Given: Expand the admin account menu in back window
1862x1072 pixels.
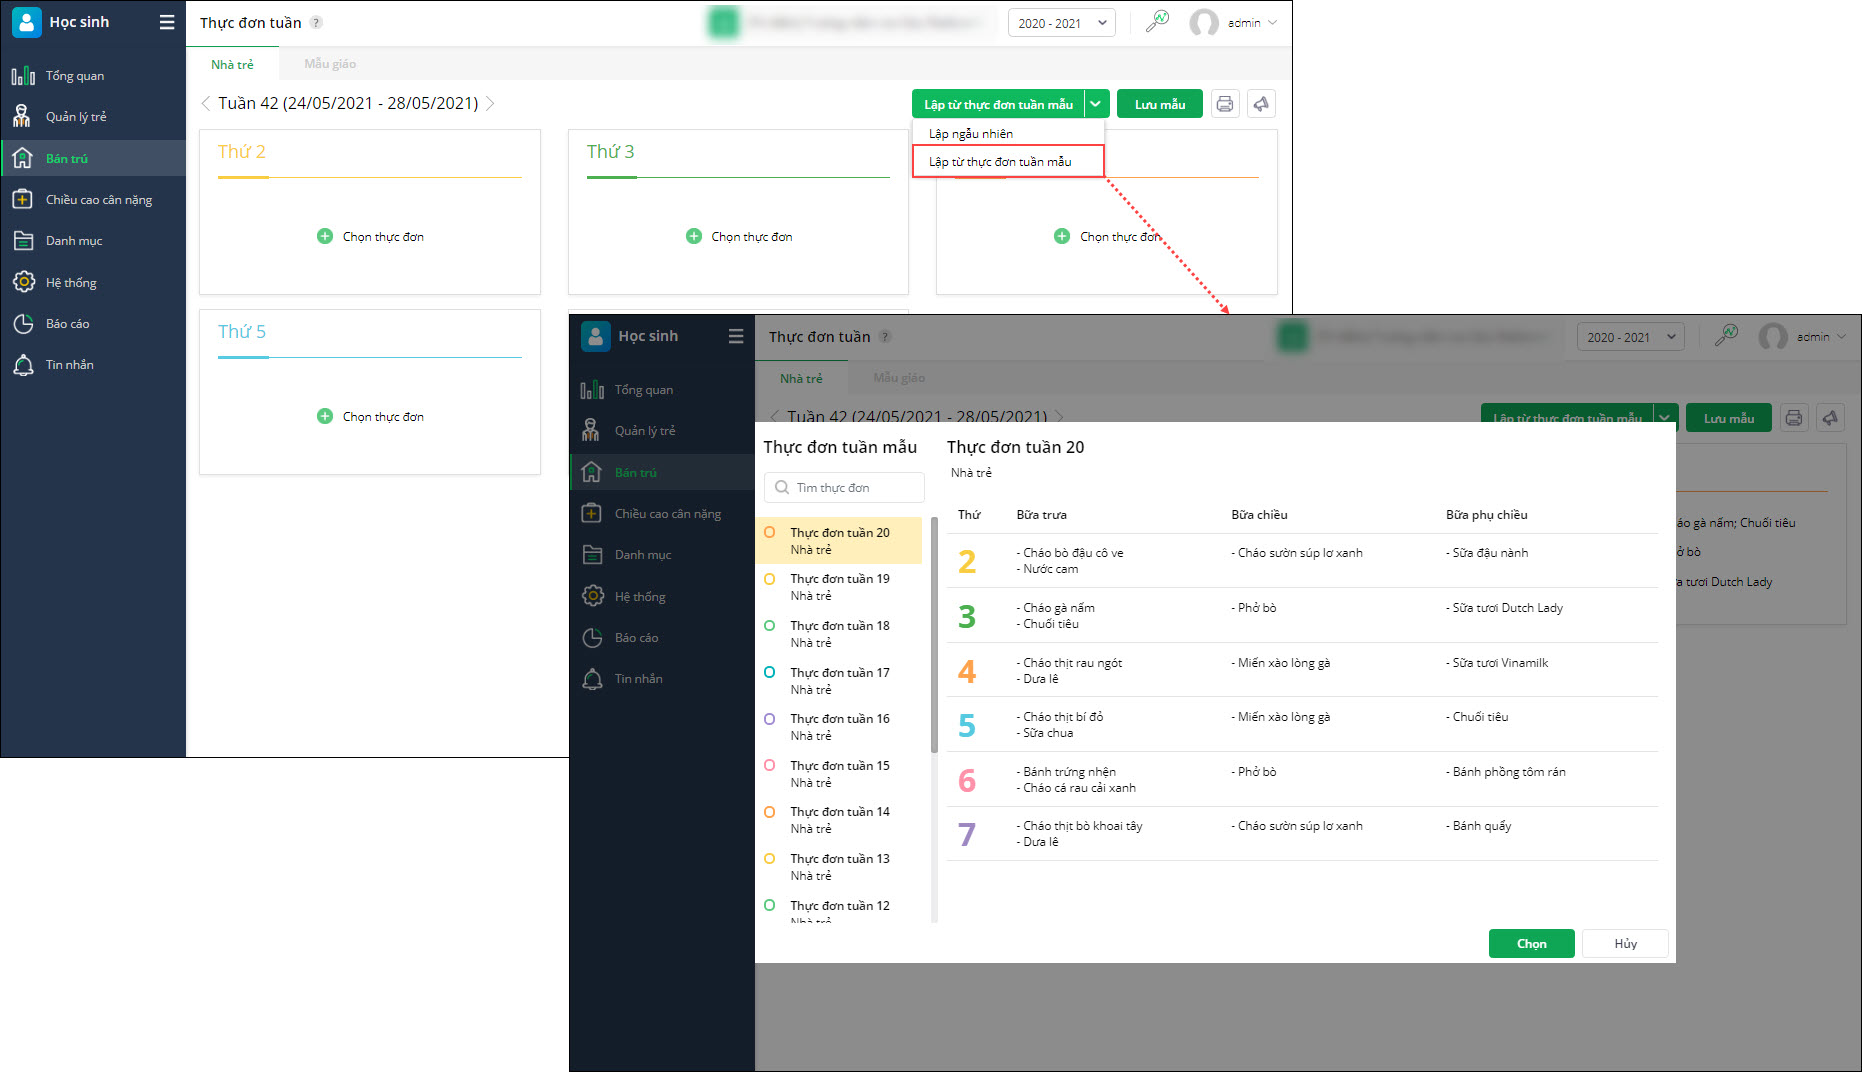Looking at the screenshot, I should [x=1272, y=23].
